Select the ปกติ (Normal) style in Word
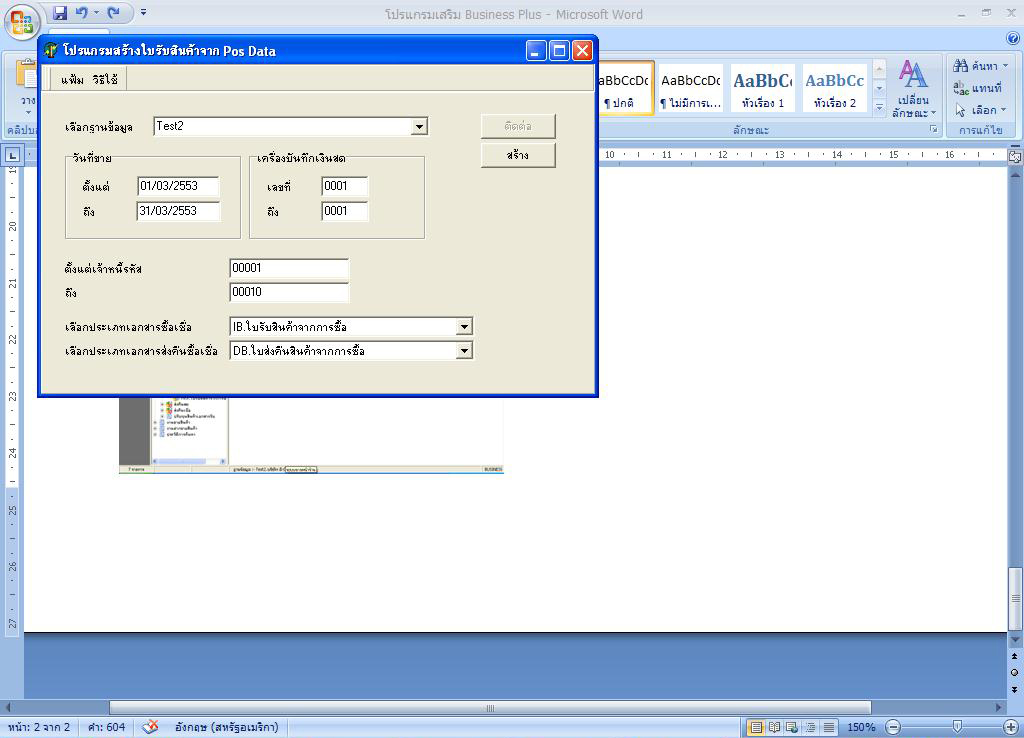This screenshot has height=738, width=1024. [x=624, y=88]
